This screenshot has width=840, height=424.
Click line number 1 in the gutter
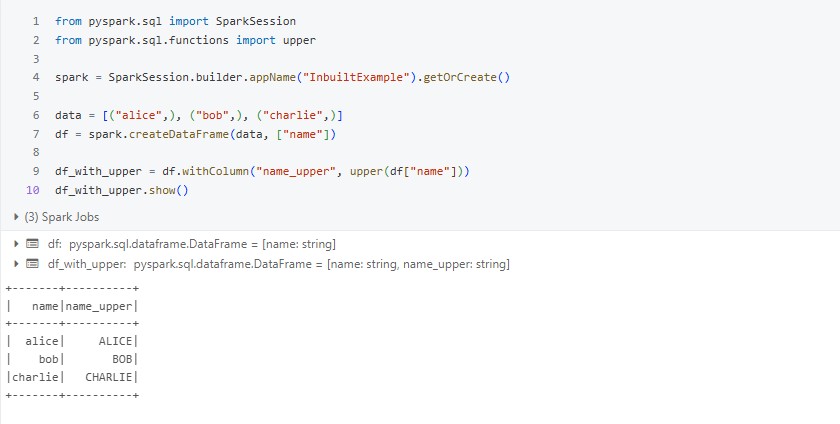click(x=36, y=21)
